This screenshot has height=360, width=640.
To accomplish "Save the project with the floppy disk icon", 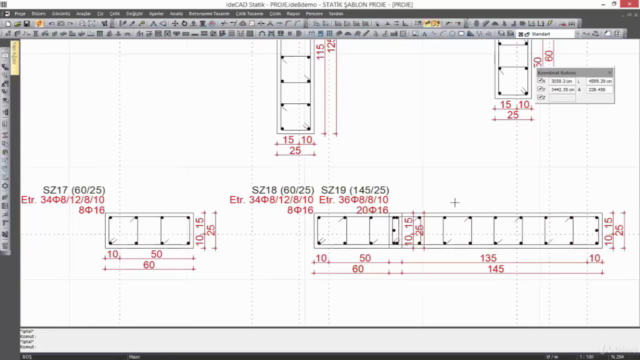I will click(x=27, y=24).
